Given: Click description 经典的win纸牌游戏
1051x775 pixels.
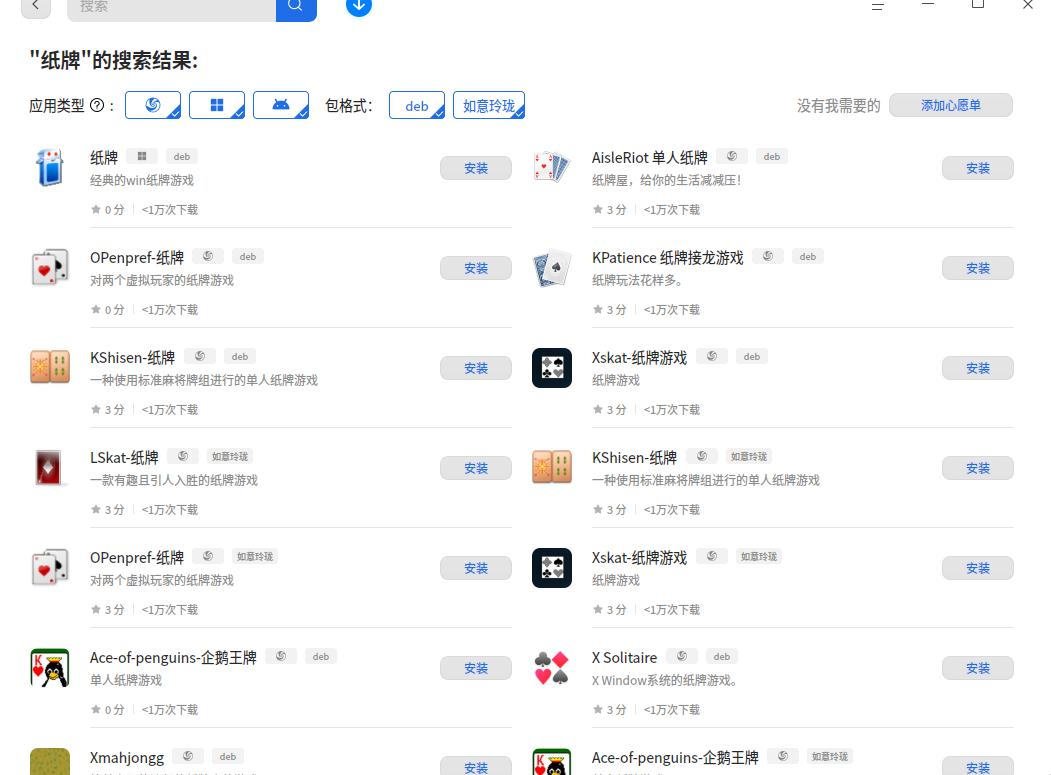Looking at the screenshot, I should pos(142,180).
